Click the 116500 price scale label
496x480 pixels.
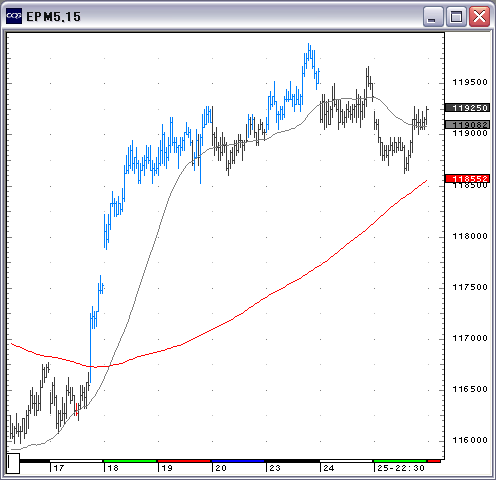coord(470,389)
